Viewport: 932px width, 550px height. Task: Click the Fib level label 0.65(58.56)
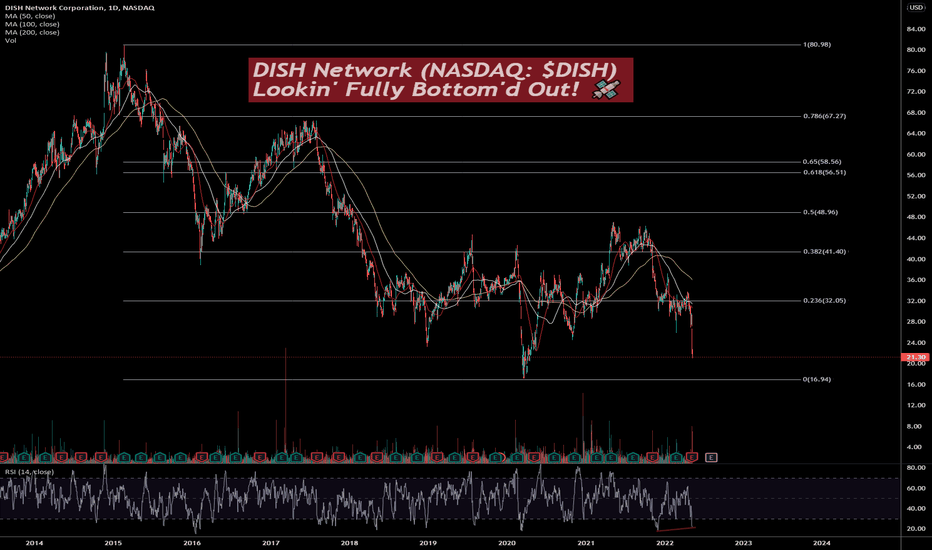(822, 162)
